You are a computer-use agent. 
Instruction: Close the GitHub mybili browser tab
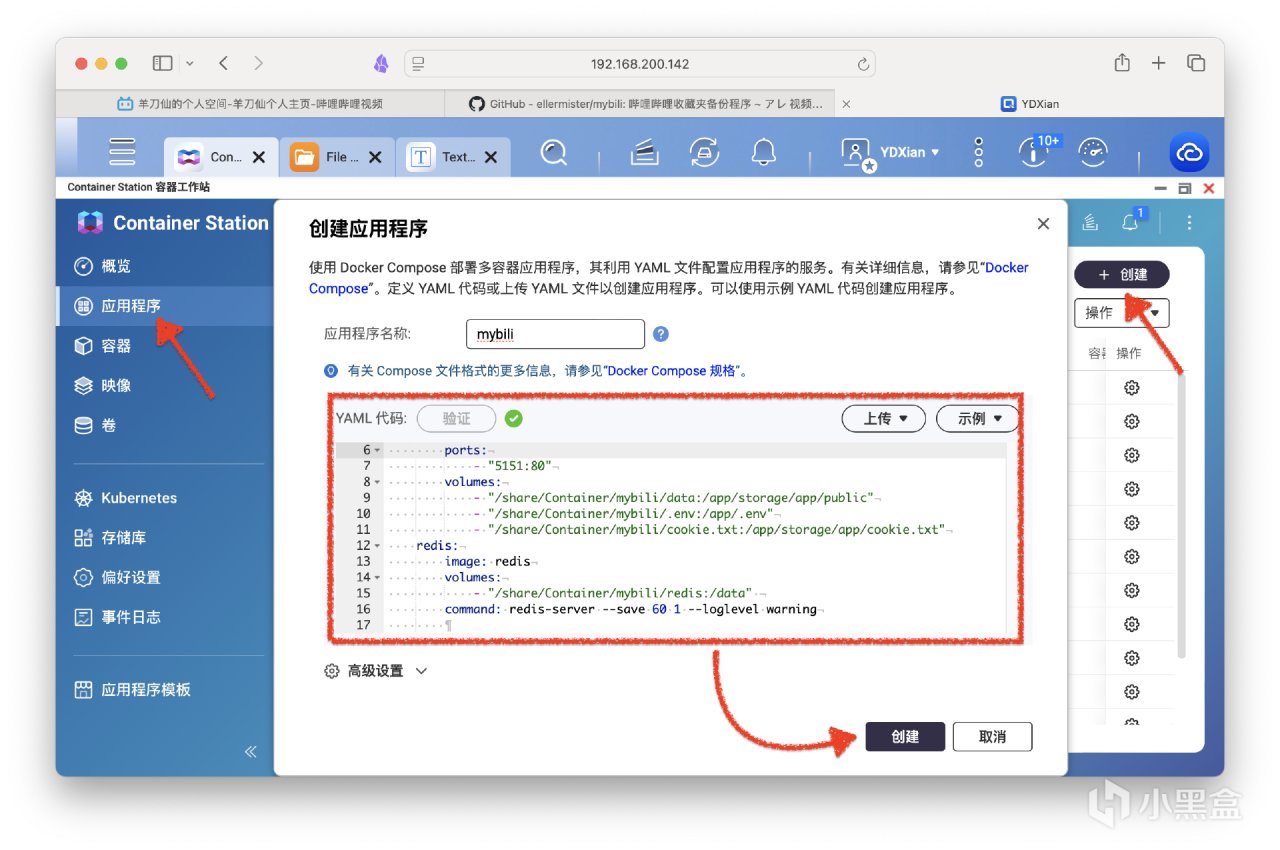[x=846, y=103]
